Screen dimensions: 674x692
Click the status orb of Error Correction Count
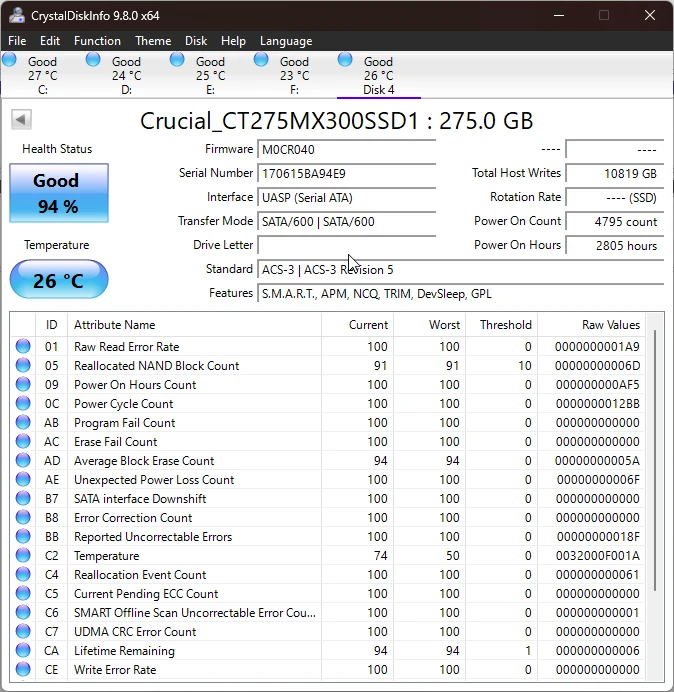pos(23,517)
